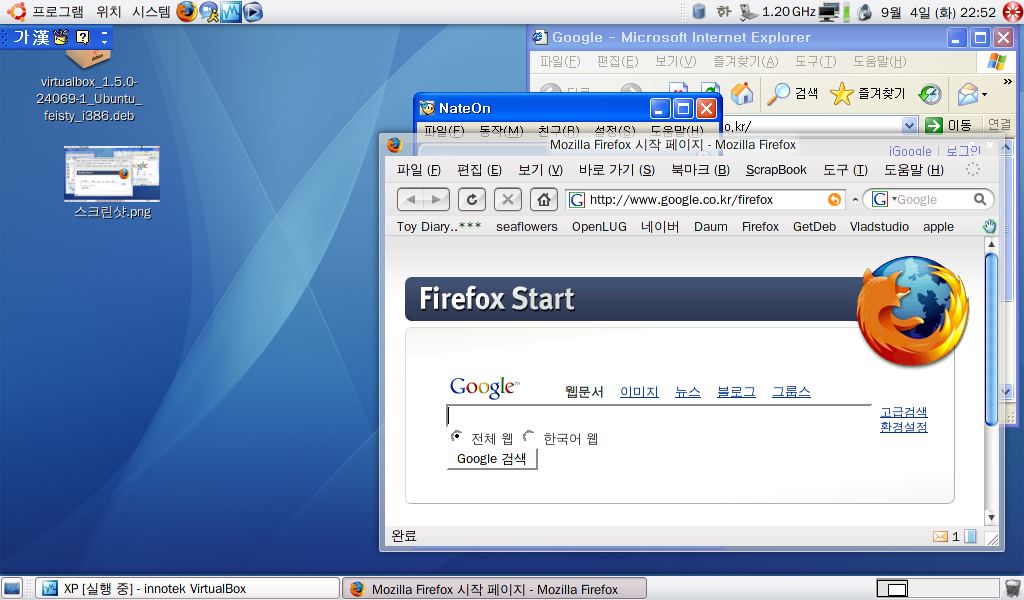
Task: Click the workspace switcher in the bottom panel
Action: 936,589
